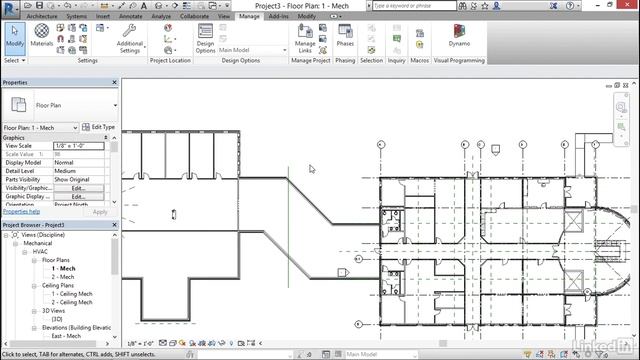The width and height of the screenshot is (640, 360).
Task: Select 1 - Ceiling Mech view
Action: [72, 294]
